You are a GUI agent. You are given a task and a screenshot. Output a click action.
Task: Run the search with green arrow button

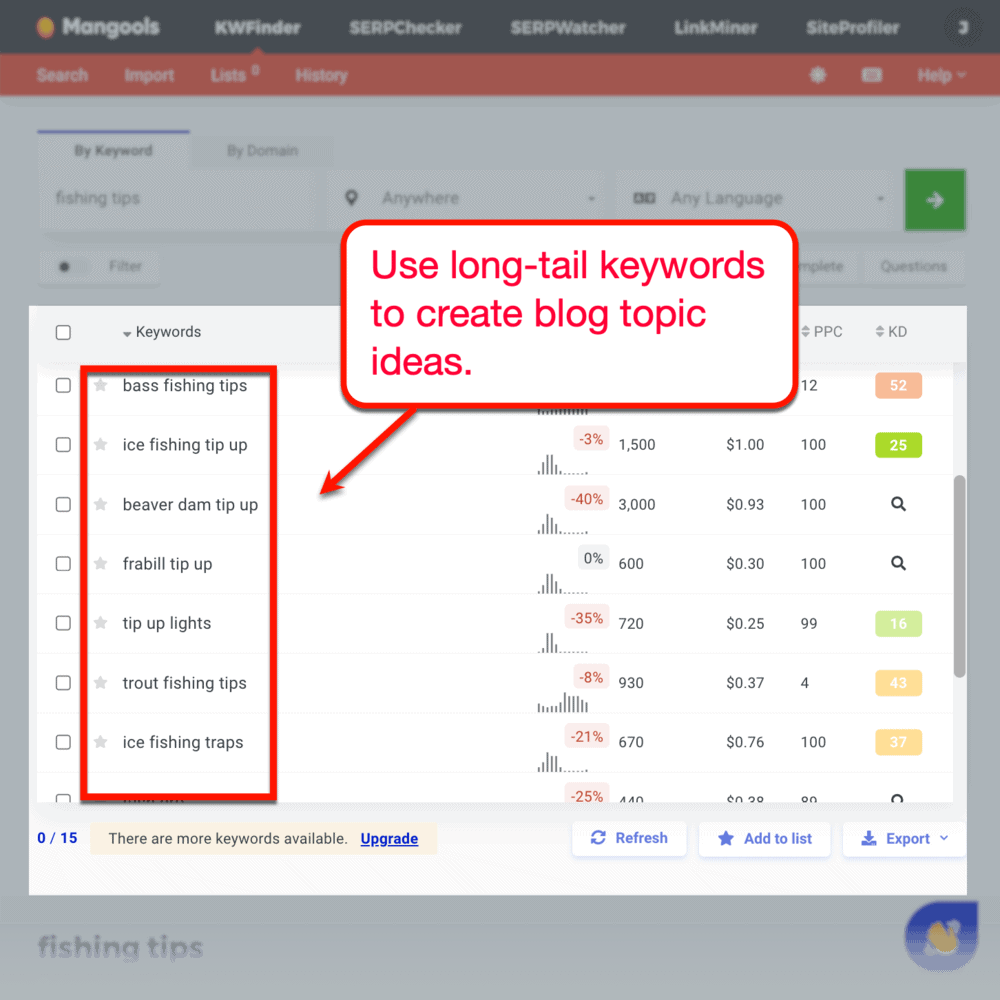click(x=934, y=199)
